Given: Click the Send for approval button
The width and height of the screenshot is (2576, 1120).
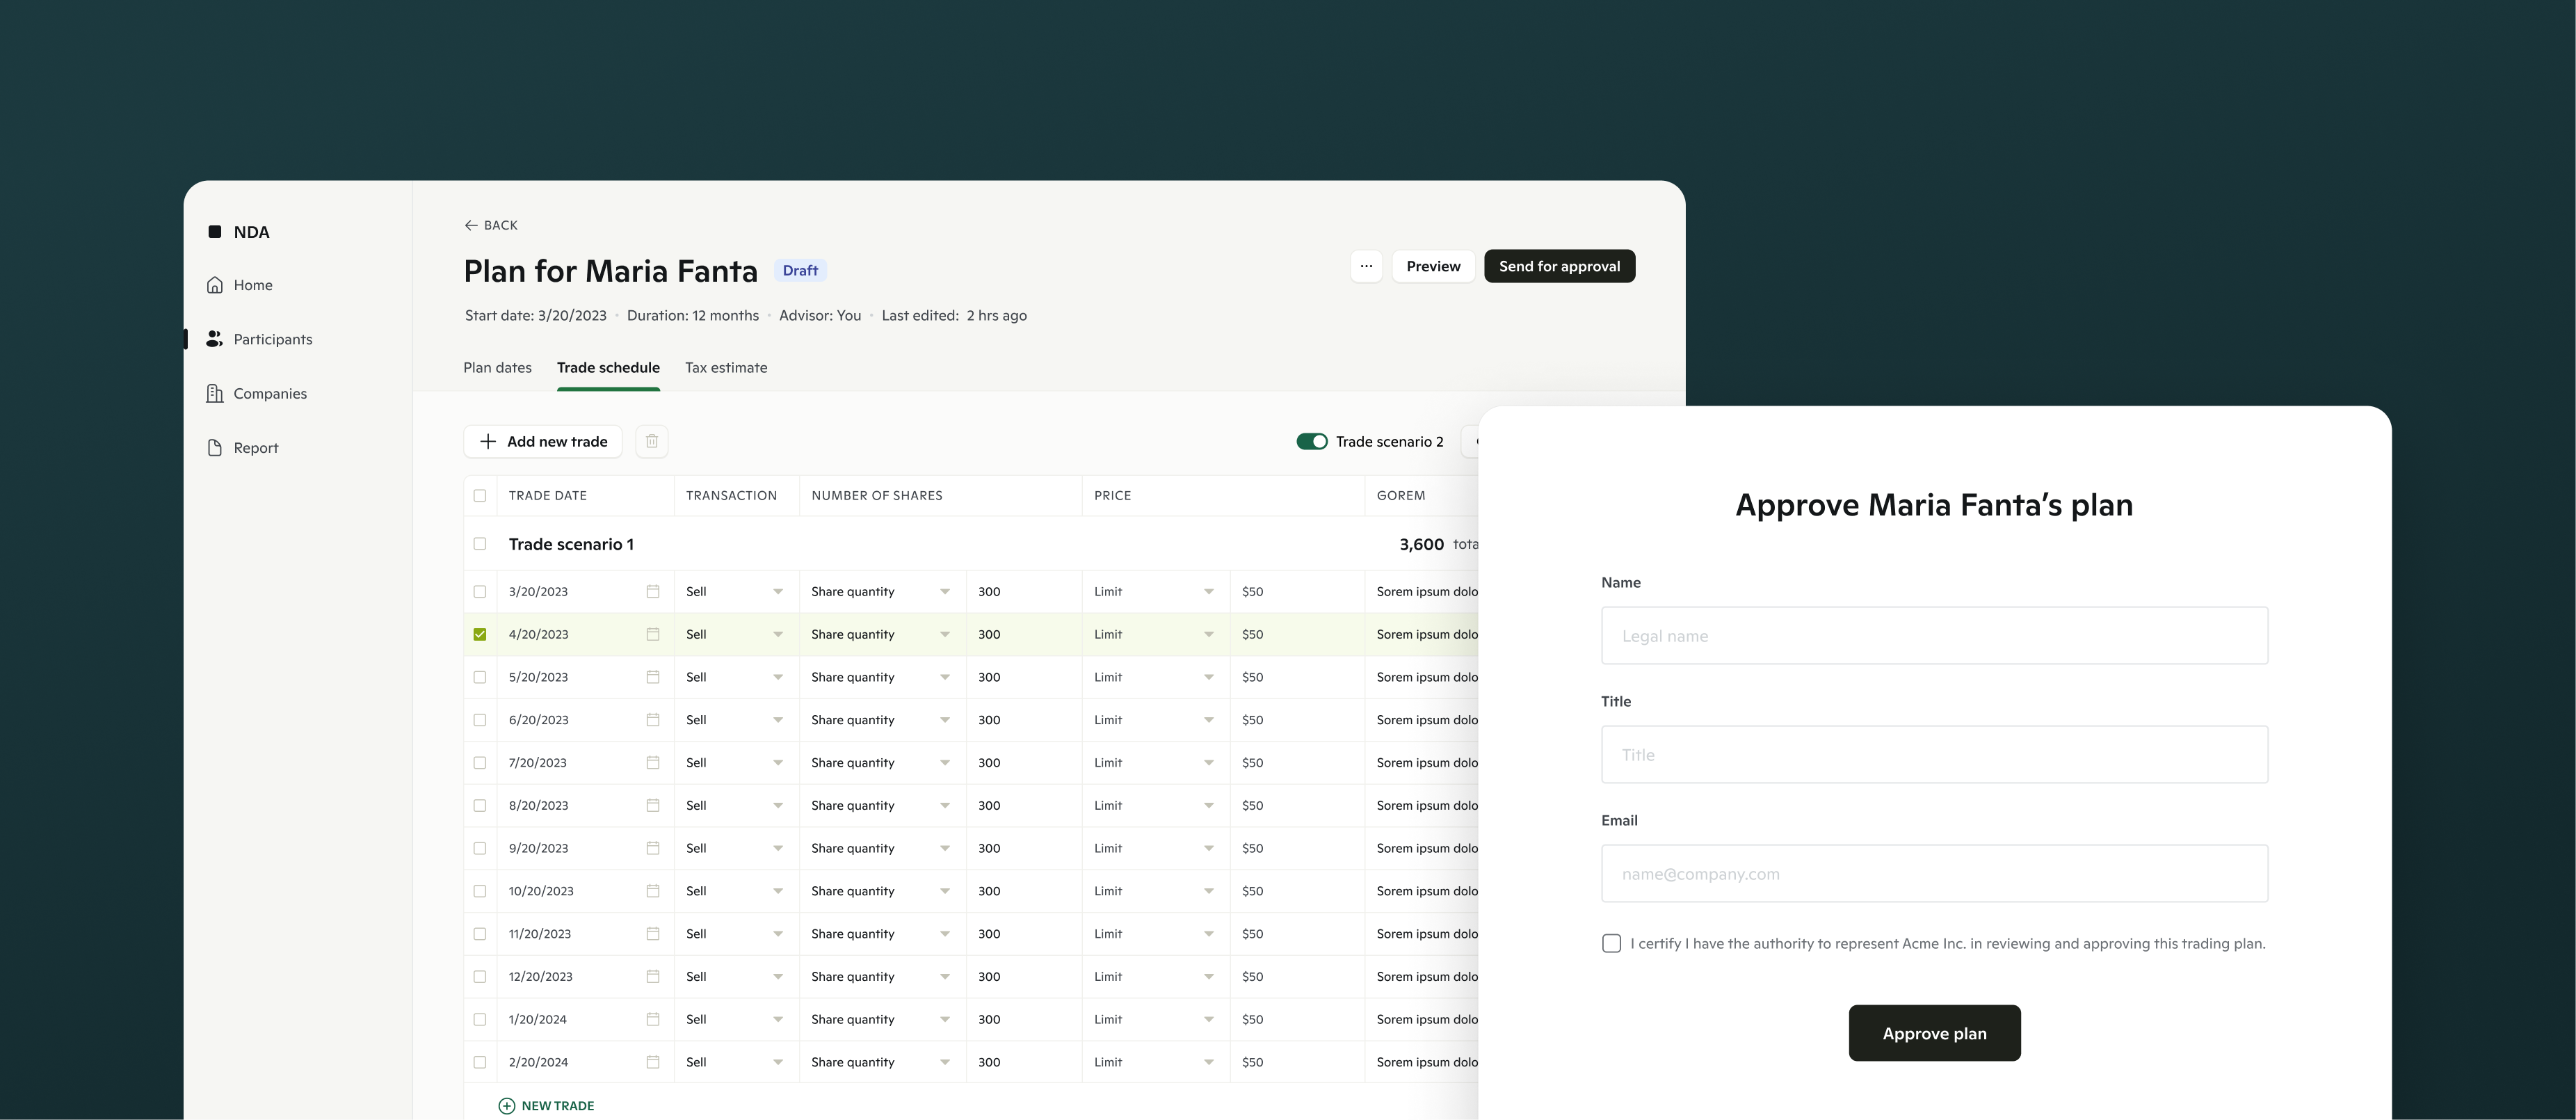Looking at the screenshot, I should [x=1559, y=266].
